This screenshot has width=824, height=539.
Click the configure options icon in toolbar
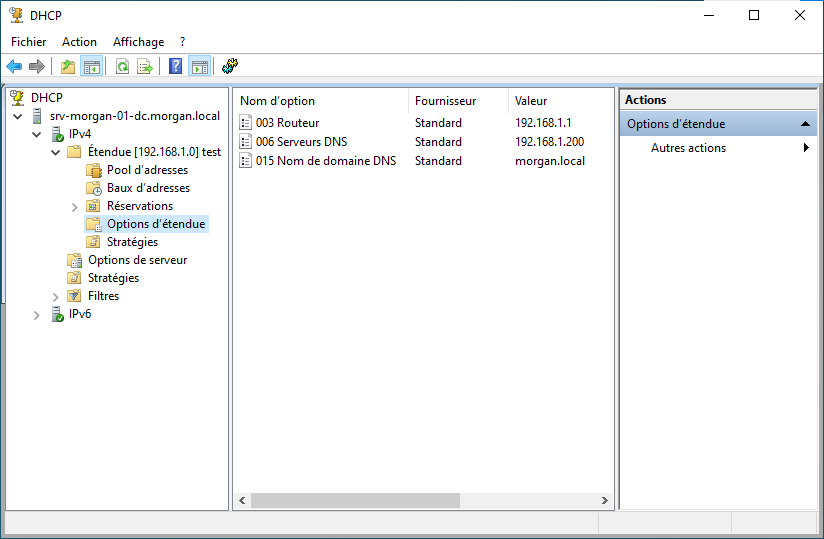tap(230, 67)
